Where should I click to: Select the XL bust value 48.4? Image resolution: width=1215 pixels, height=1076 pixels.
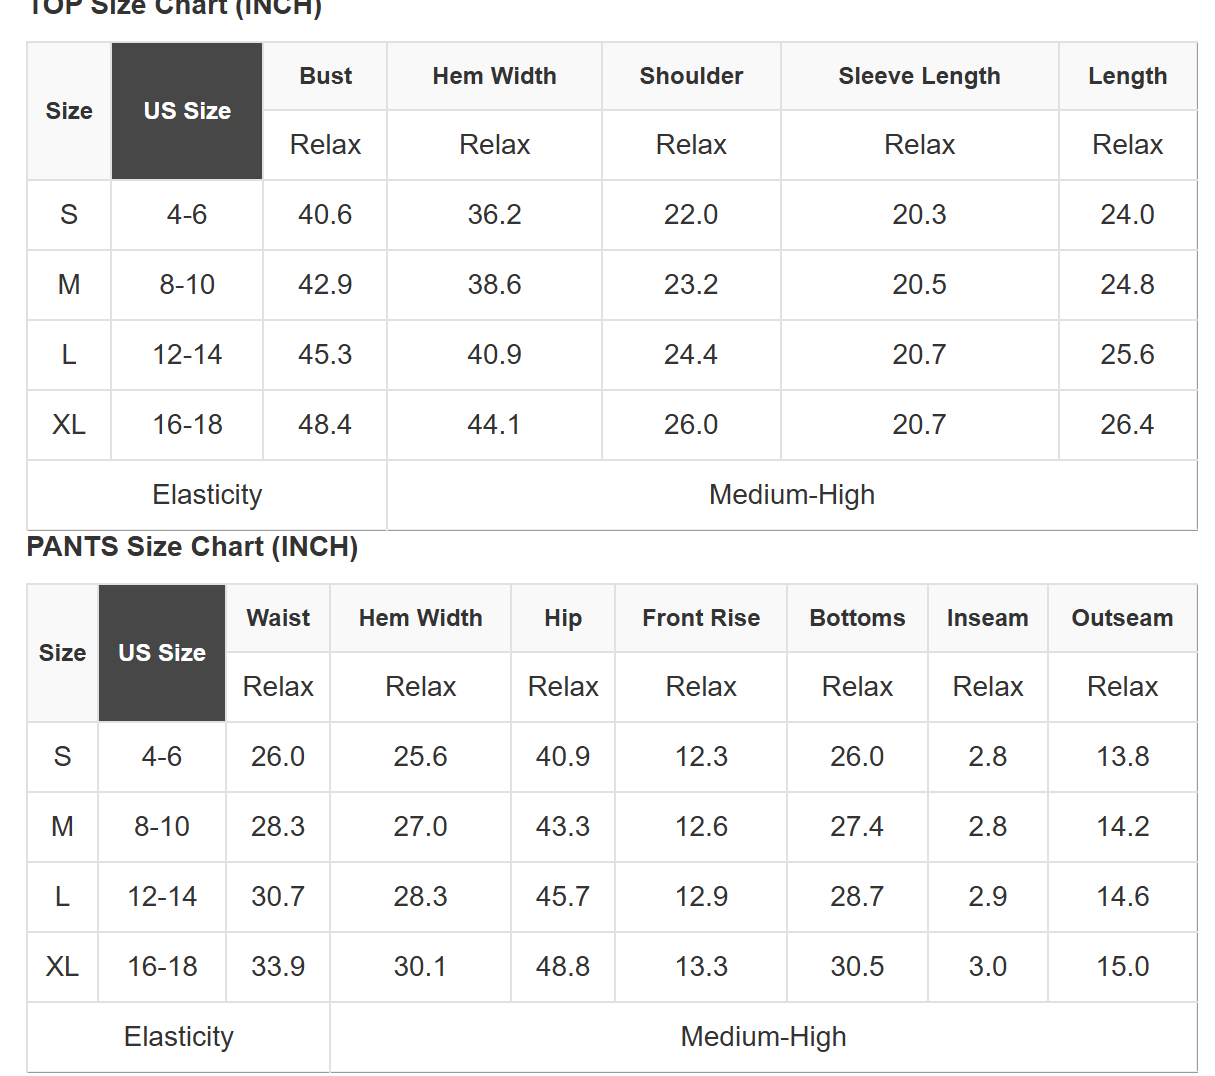(325, 425)
